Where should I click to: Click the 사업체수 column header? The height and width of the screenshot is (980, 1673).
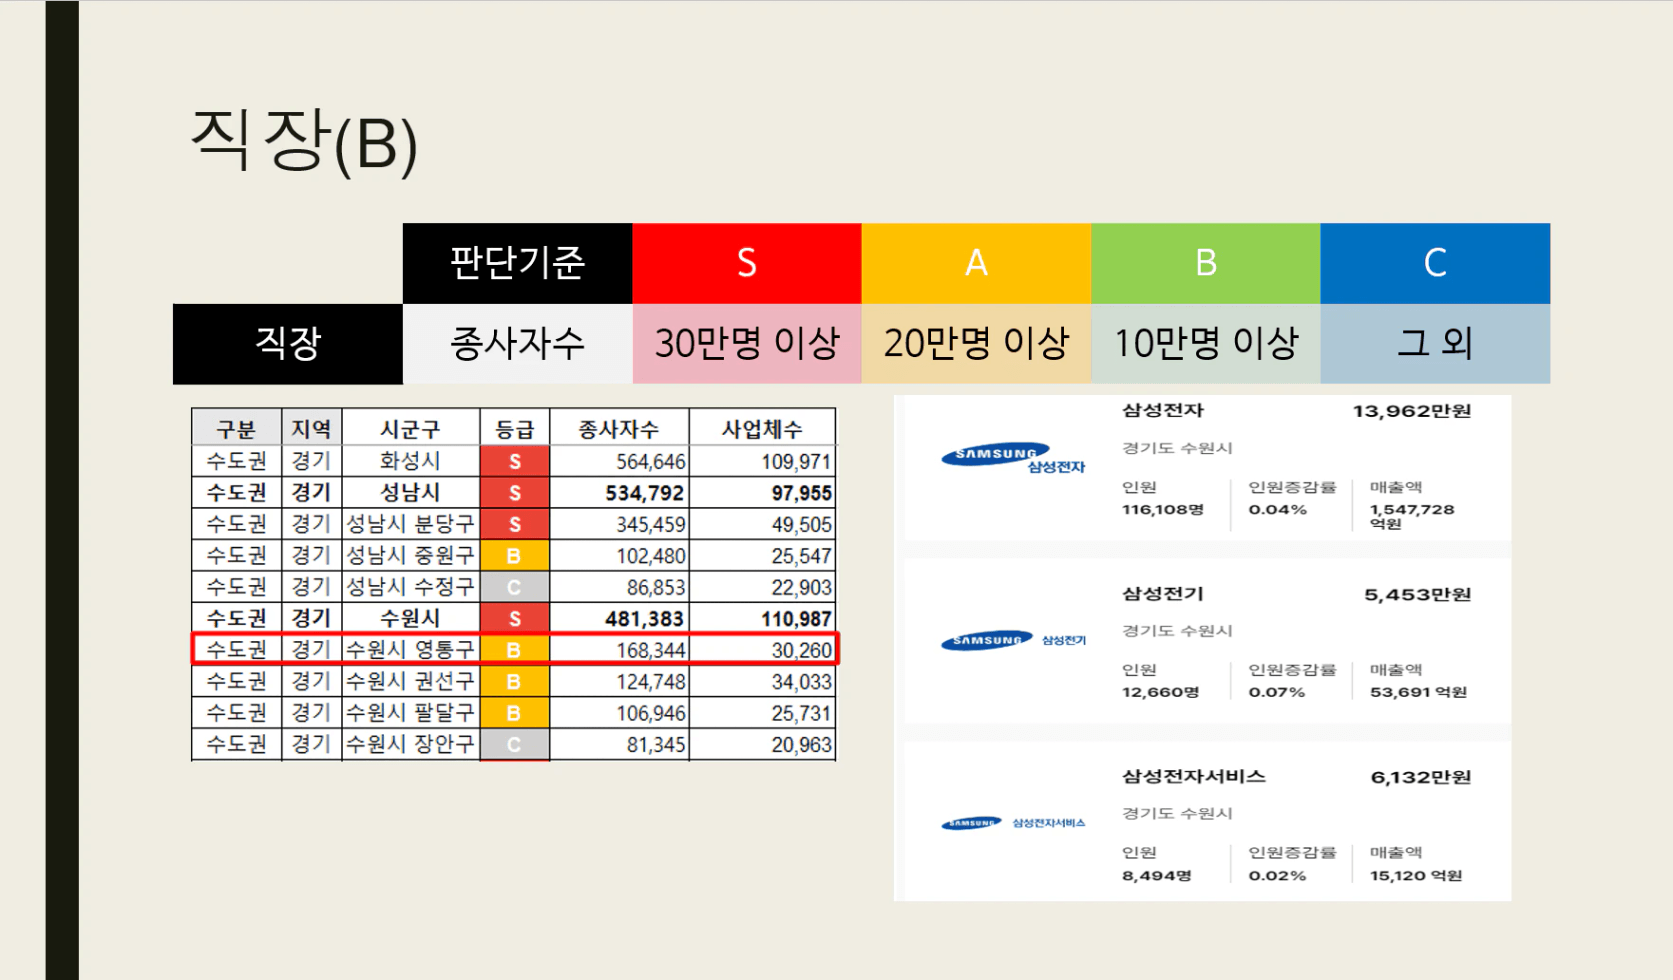(x=762, y=429)
